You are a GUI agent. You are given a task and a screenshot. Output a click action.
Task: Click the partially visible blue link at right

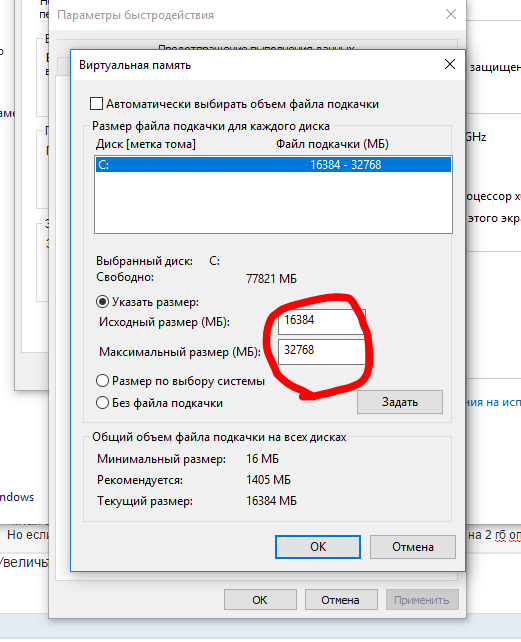[x=494, y=402]
